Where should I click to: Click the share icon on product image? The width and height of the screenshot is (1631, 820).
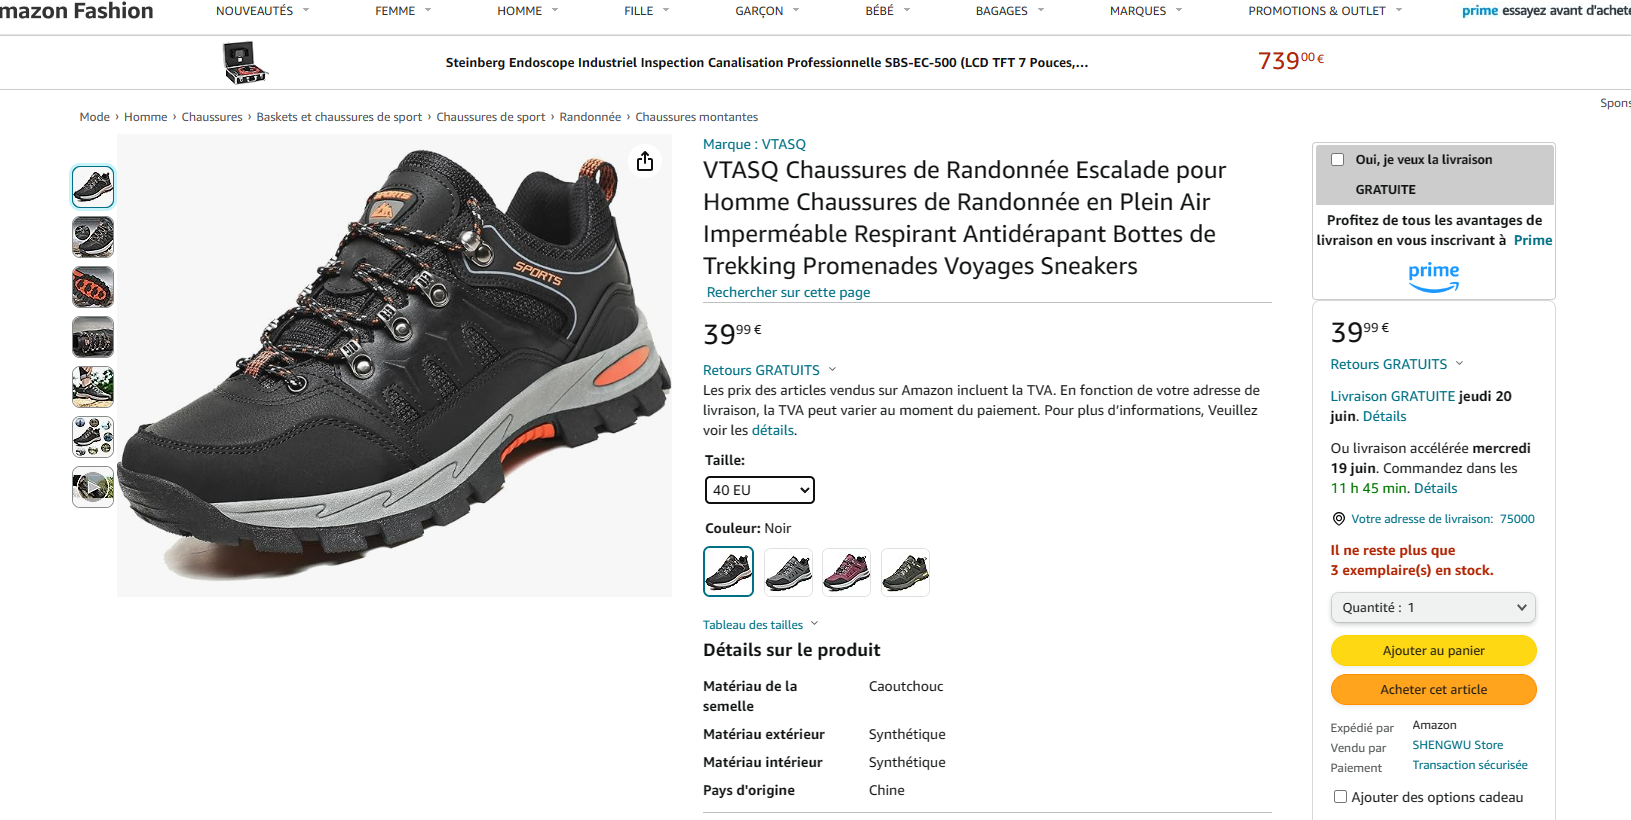pos(645,161)
